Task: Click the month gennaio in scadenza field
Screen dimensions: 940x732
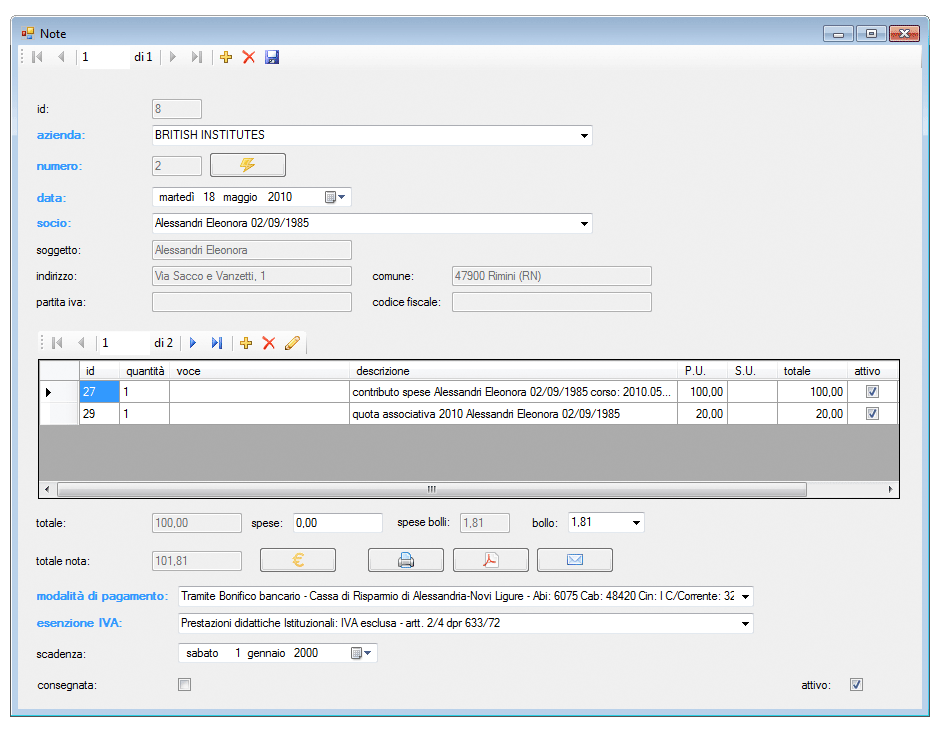Action: click(266, 653)
